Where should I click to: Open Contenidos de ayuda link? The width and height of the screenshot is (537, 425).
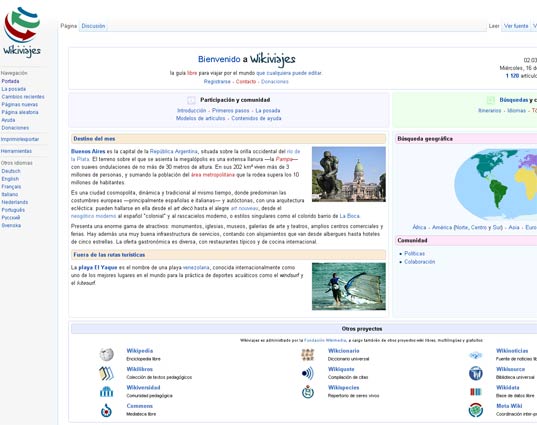click(x=256, y=118)
